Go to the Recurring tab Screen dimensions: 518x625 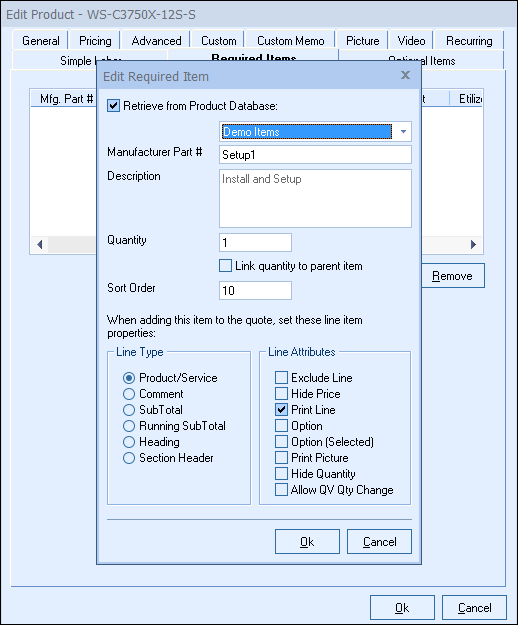tap(469, 41)
